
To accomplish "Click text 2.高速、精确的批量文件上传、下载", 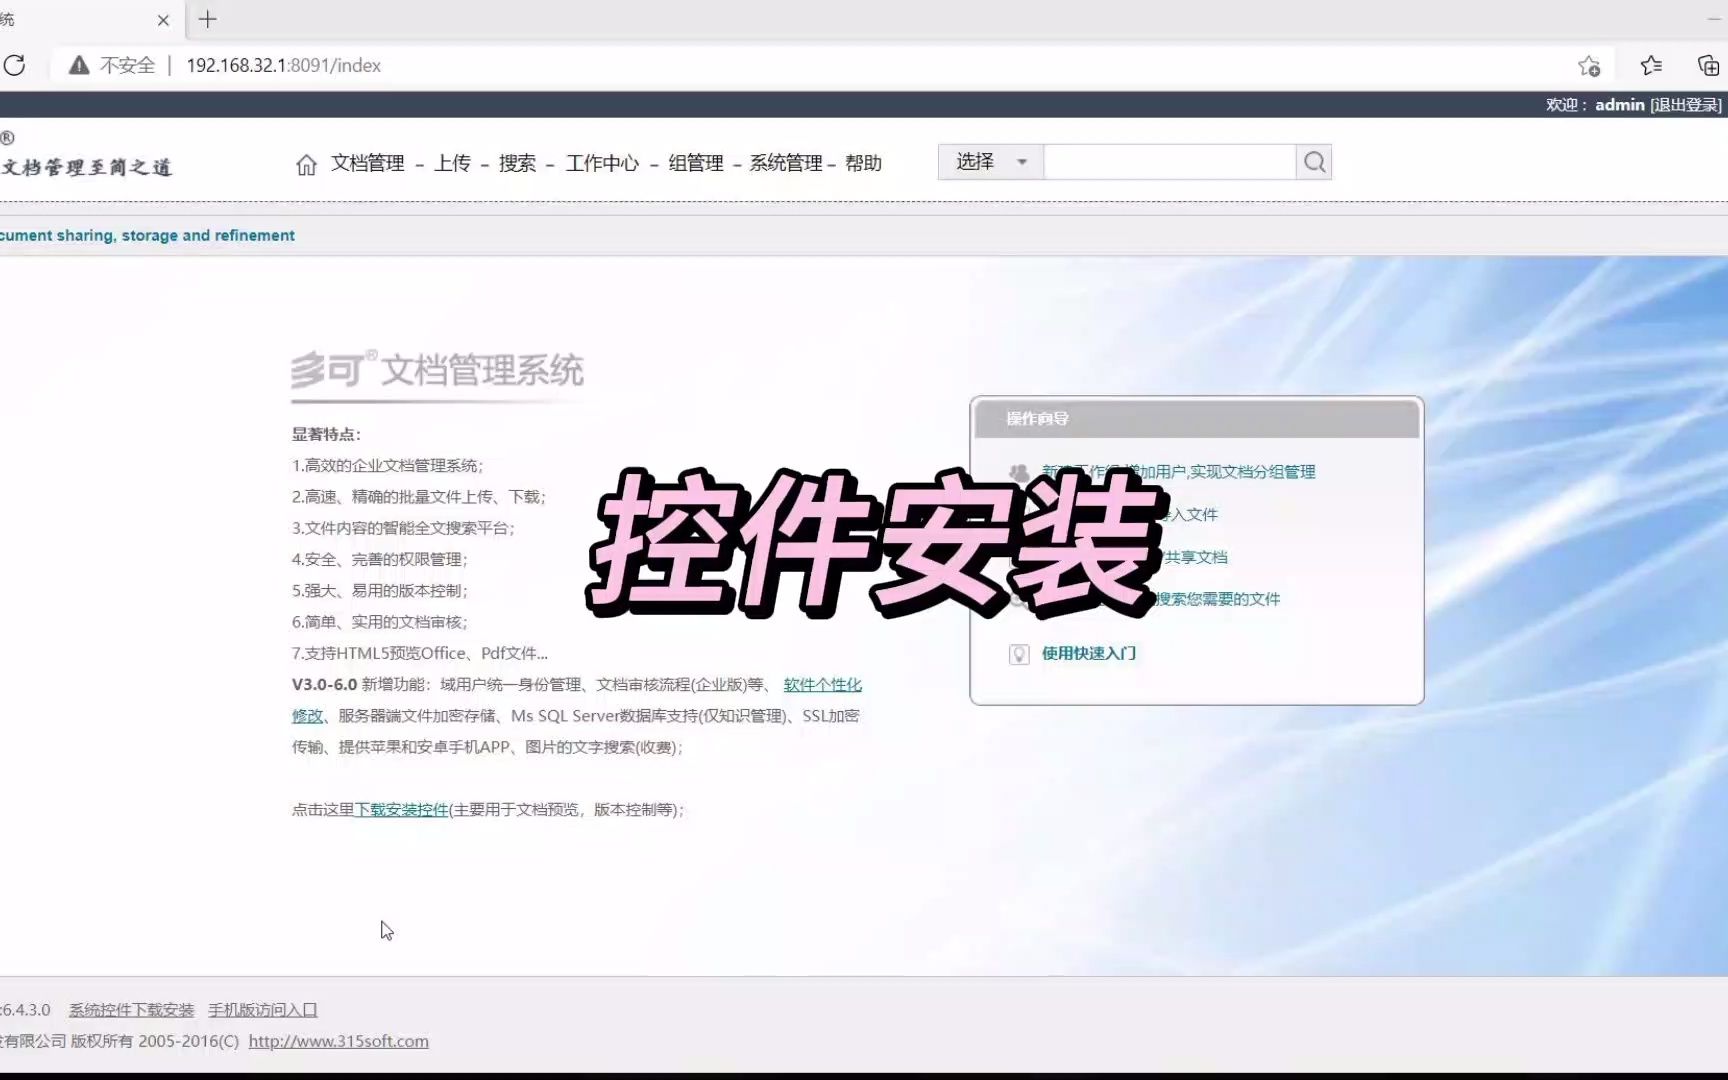I will [x=419, y=497].
